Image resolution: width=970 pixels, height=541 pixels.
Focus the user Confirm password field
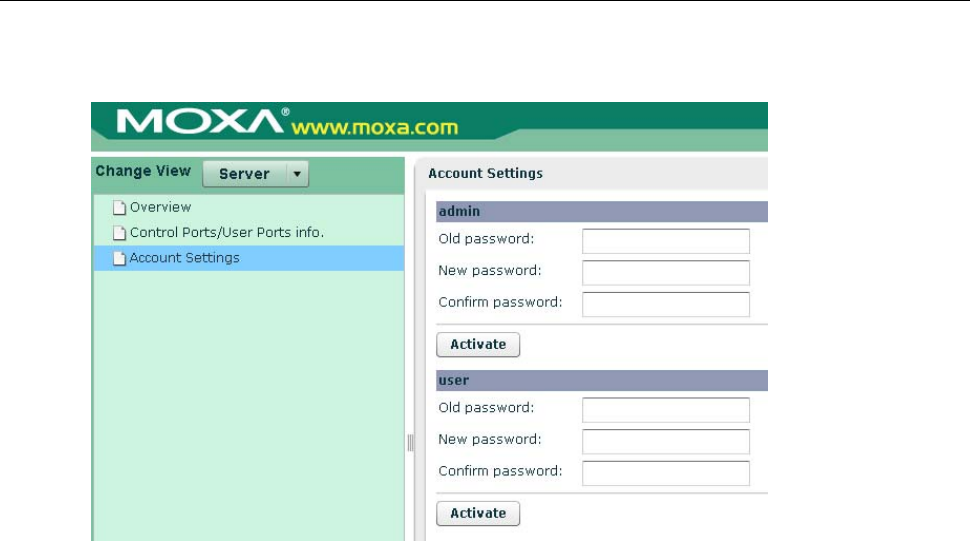666,473
